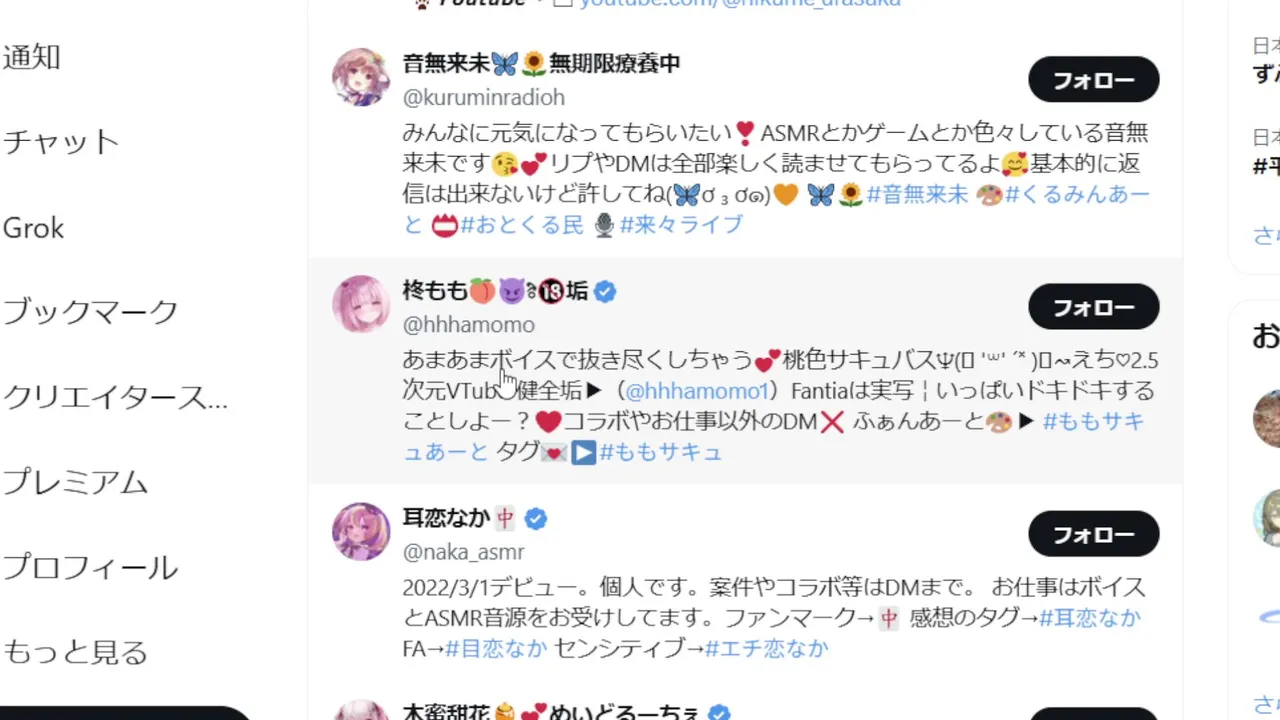The image size is (1280, 720).
Task: Click verified badge next to 耳恋なか
Action: pos(536,519)
